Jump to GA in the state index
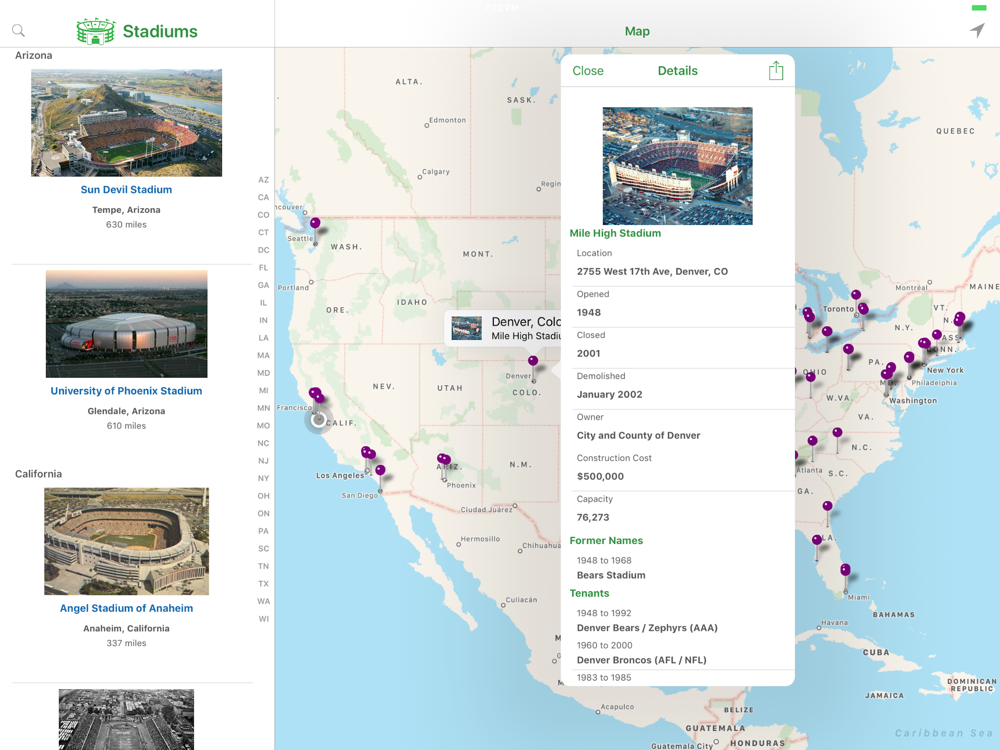1000x750 pixels. [x=263, y=285]
